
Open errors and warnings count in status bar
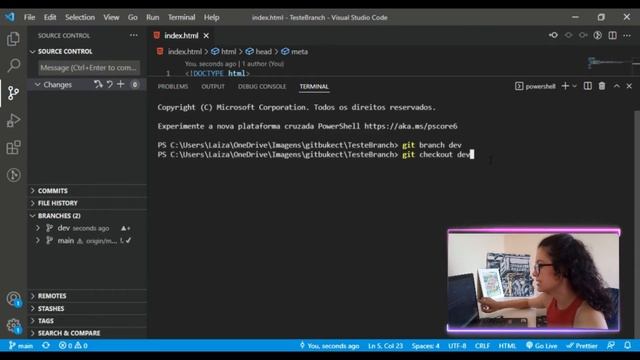[73, 346]
